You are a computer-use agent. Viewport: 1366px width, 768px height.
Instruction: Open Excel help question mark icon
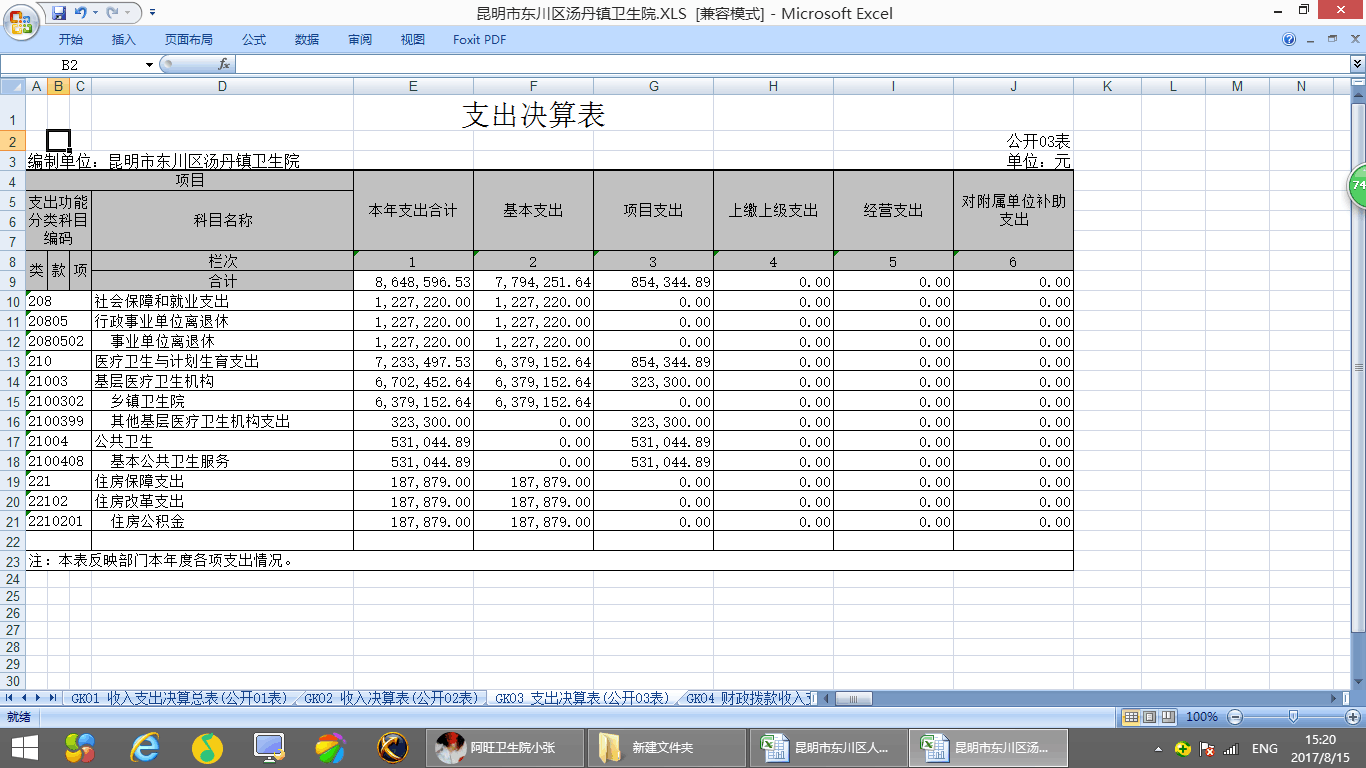tap(1289, 40)
